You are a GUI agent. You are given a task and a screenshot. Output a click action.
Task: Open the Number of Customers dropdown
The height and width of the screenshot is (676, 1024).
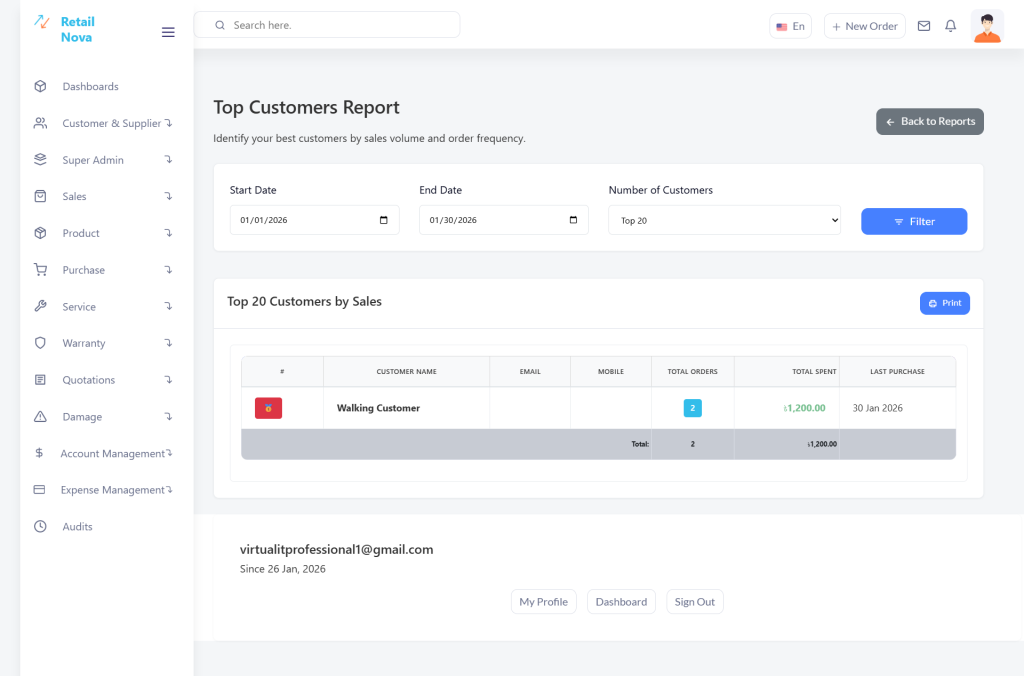pyautogui.click(x=724, y=220)
